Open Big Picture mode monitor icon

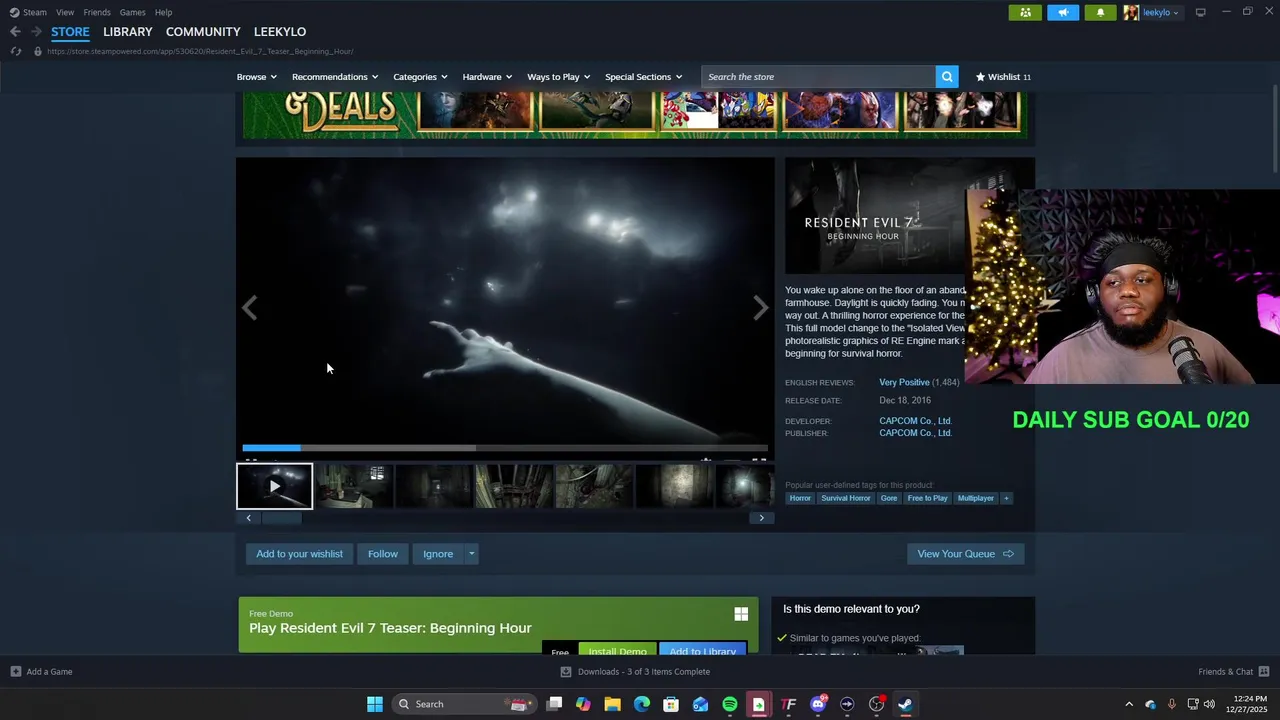pyautogui.click(x=1200, y=12)
